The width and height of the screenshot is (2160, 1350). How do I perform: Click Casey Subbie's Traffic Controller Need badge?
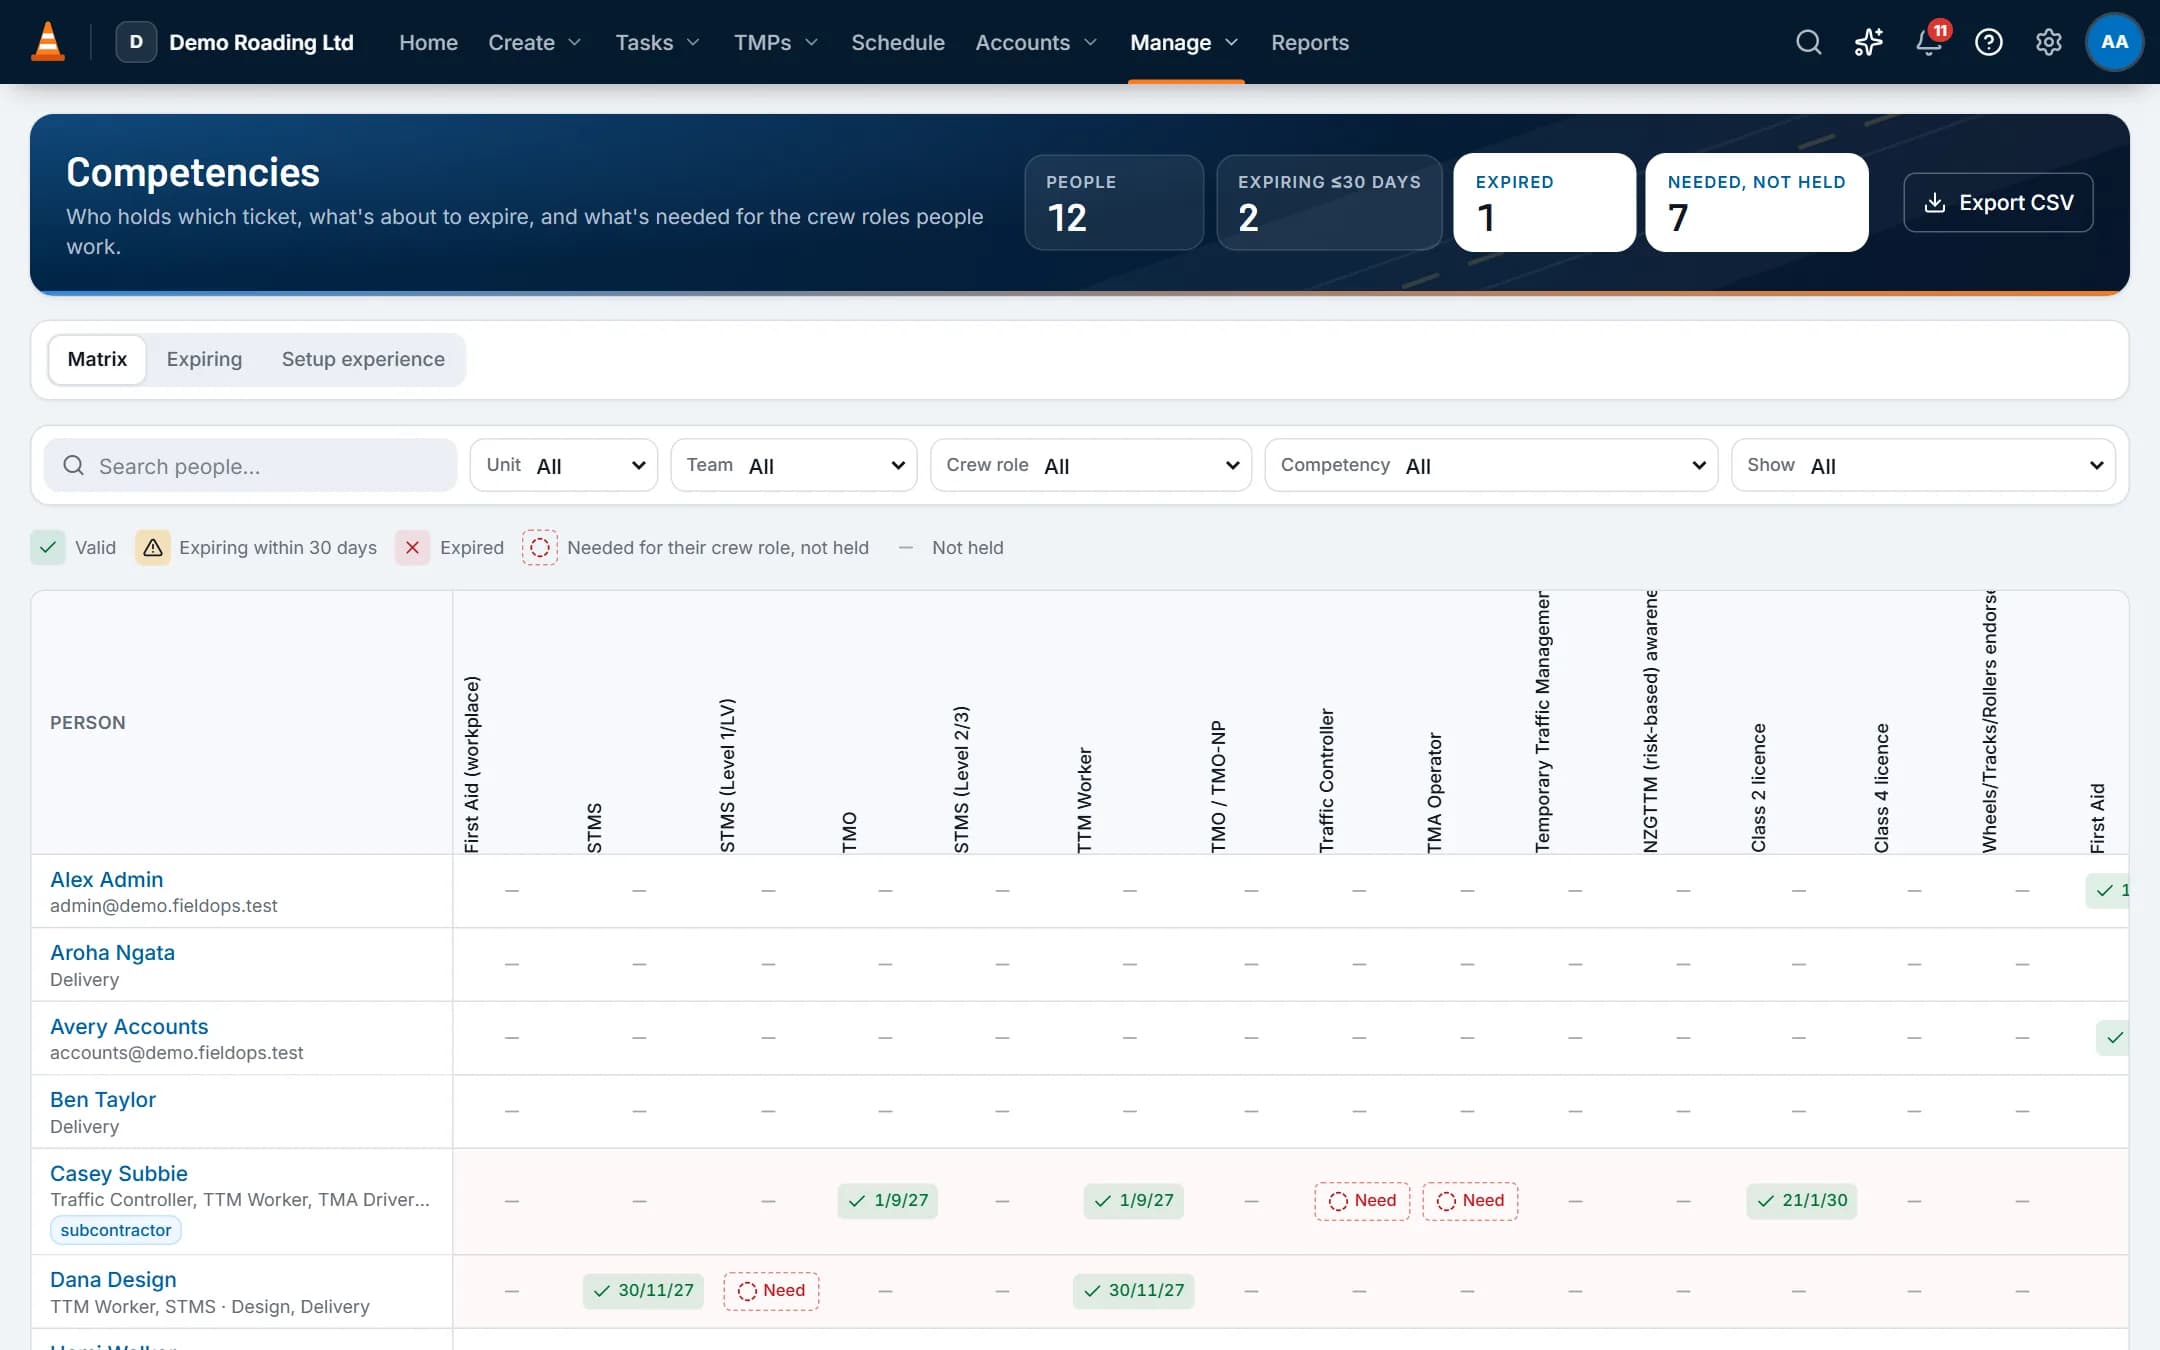coord(1361,1200)
